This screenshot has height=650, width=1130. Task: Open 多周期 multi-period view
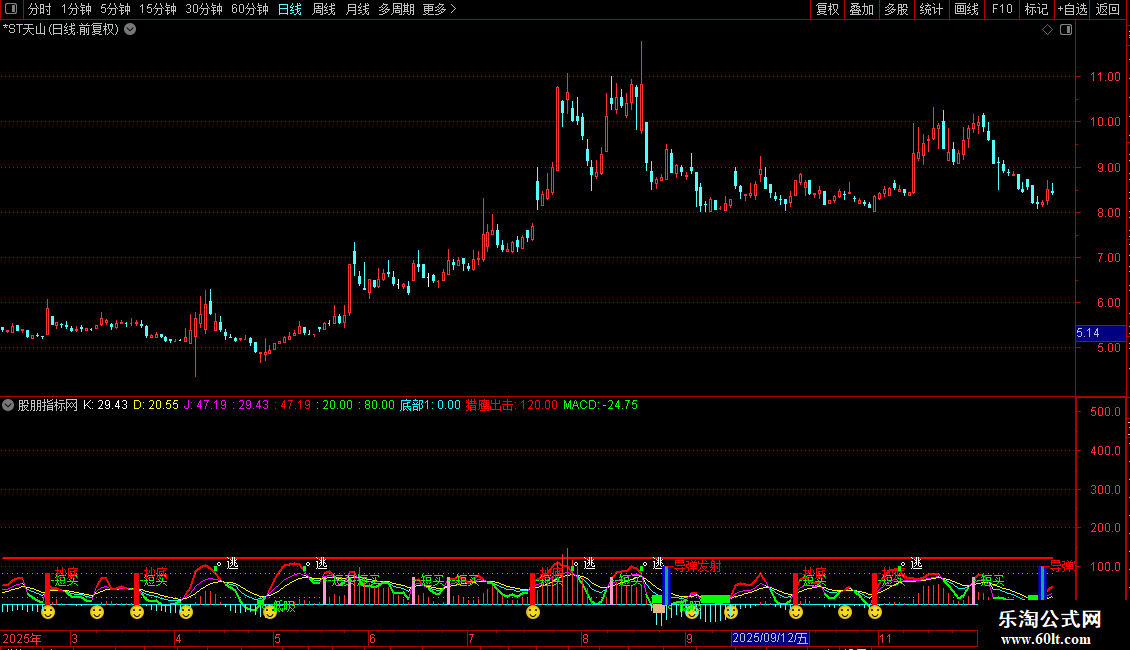tap(396, 9)
